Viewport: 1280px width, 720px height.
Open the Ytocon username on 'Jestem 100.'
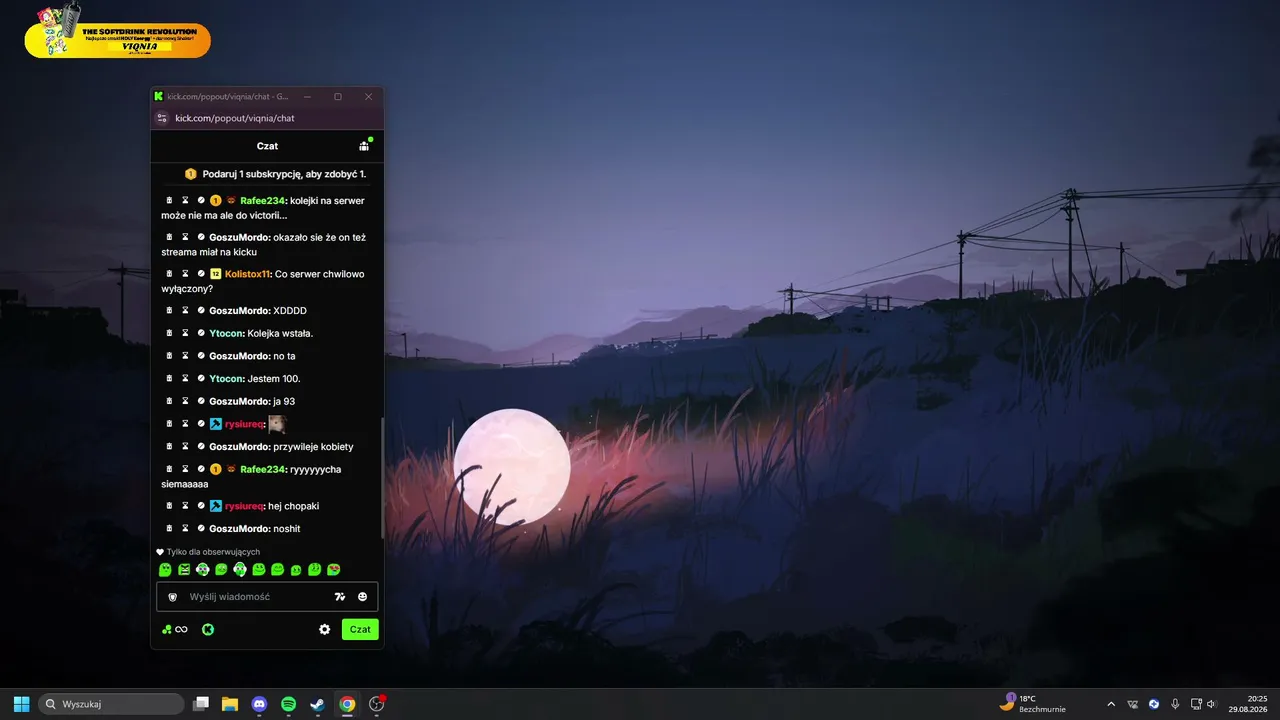226,379
